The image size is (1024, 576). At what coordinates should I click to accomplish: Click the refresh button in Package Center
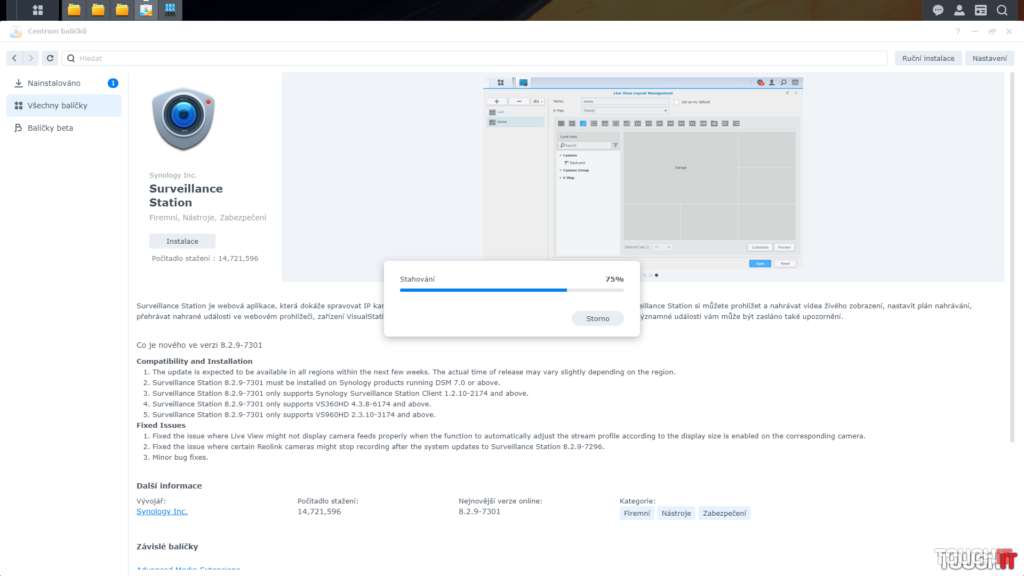pos(50,58)
